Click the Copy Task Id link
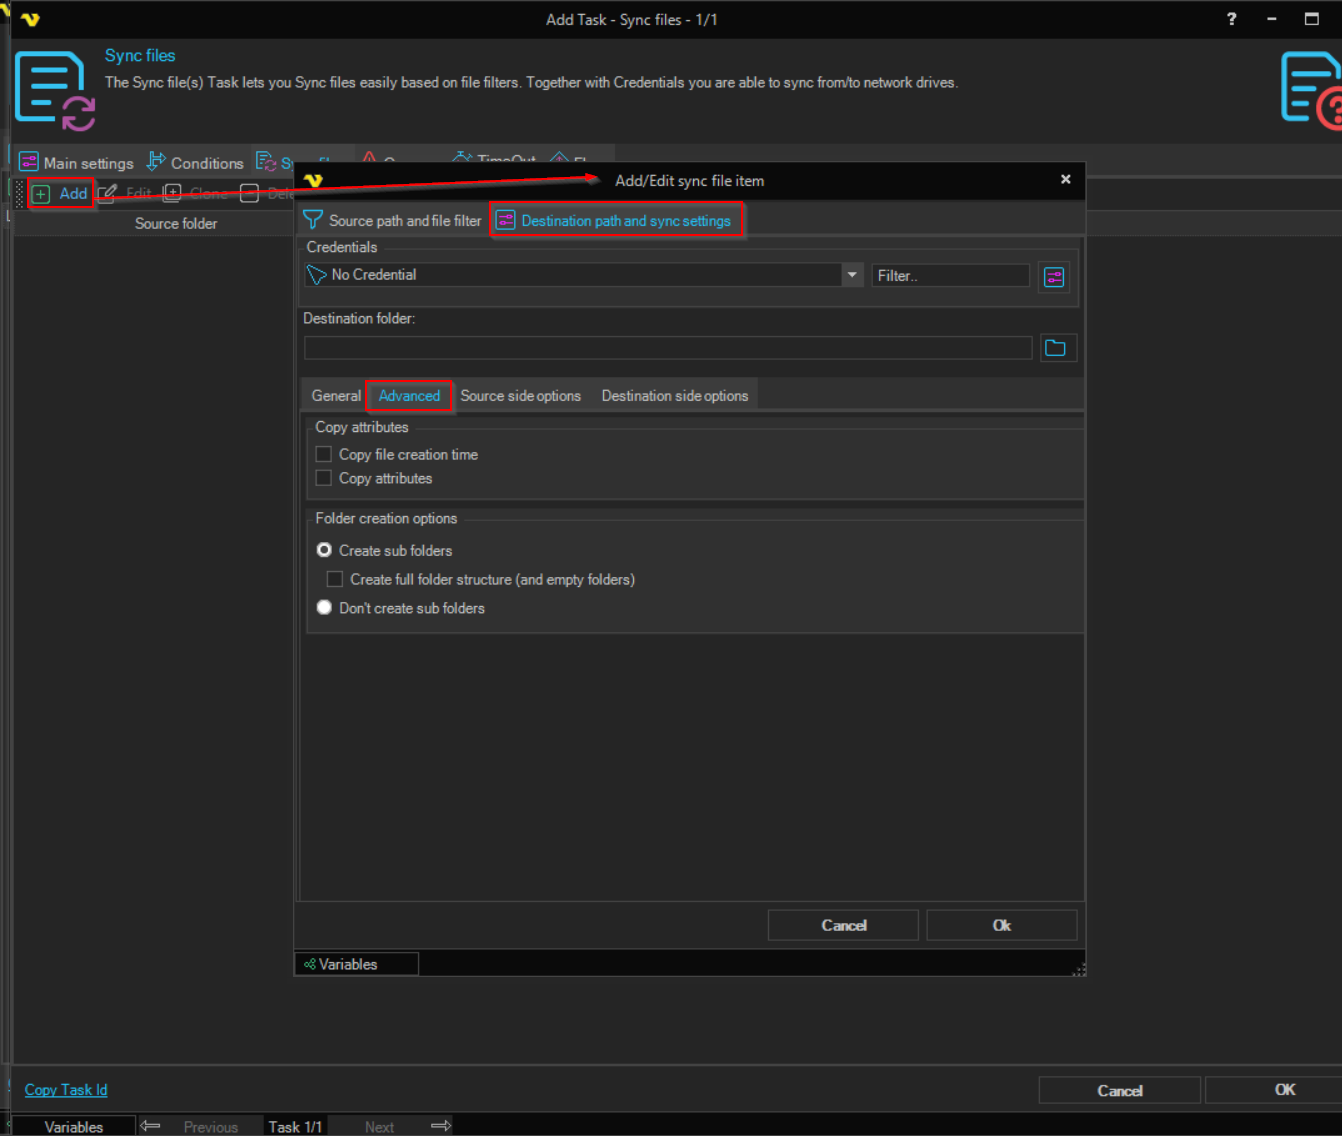 point(66,1090)
